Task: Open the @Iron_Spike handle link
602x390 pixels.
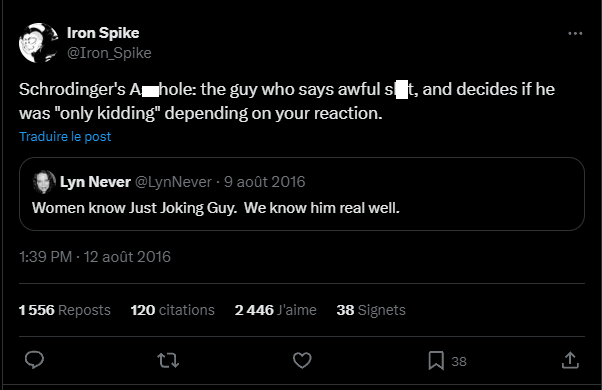Action: [109, 53]
